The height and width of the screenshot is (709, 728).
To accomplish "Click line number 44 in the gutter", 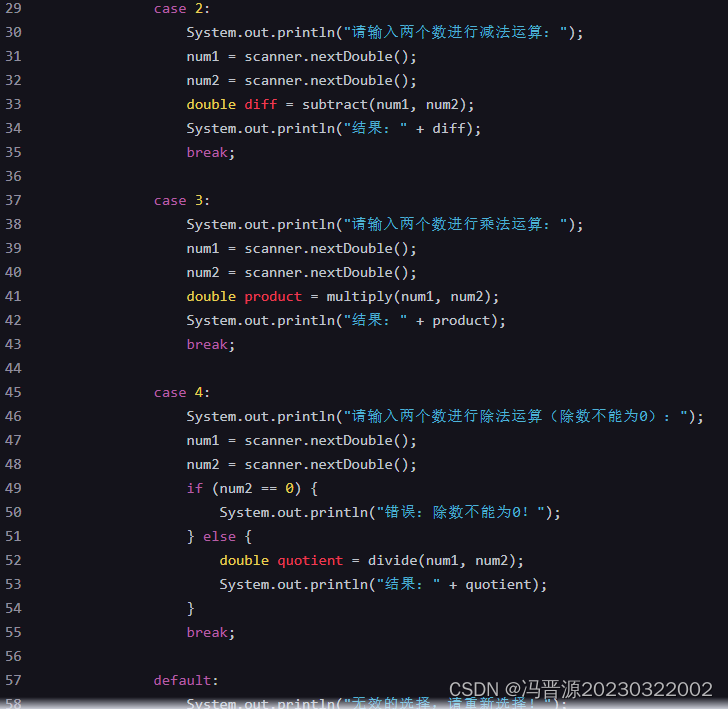I will point(13,369).
